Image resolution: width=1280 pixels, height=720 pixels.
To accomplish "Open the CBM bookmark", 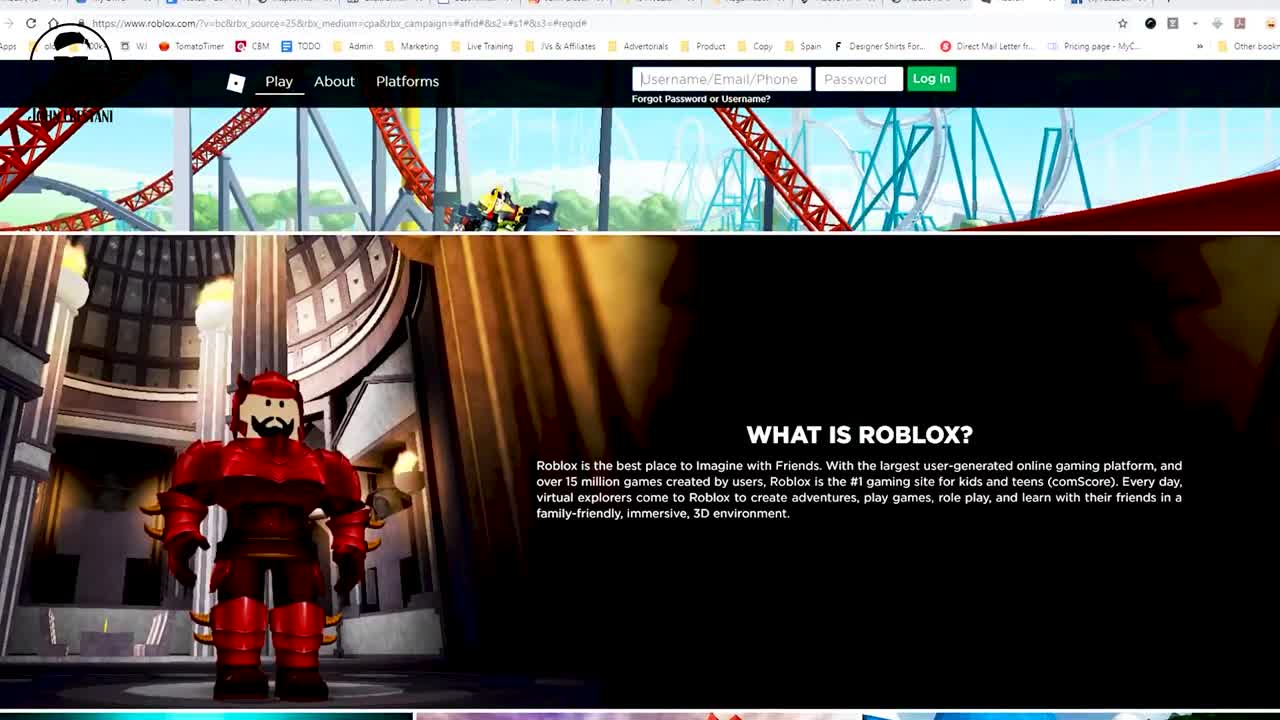I will (x=252, y=46).
